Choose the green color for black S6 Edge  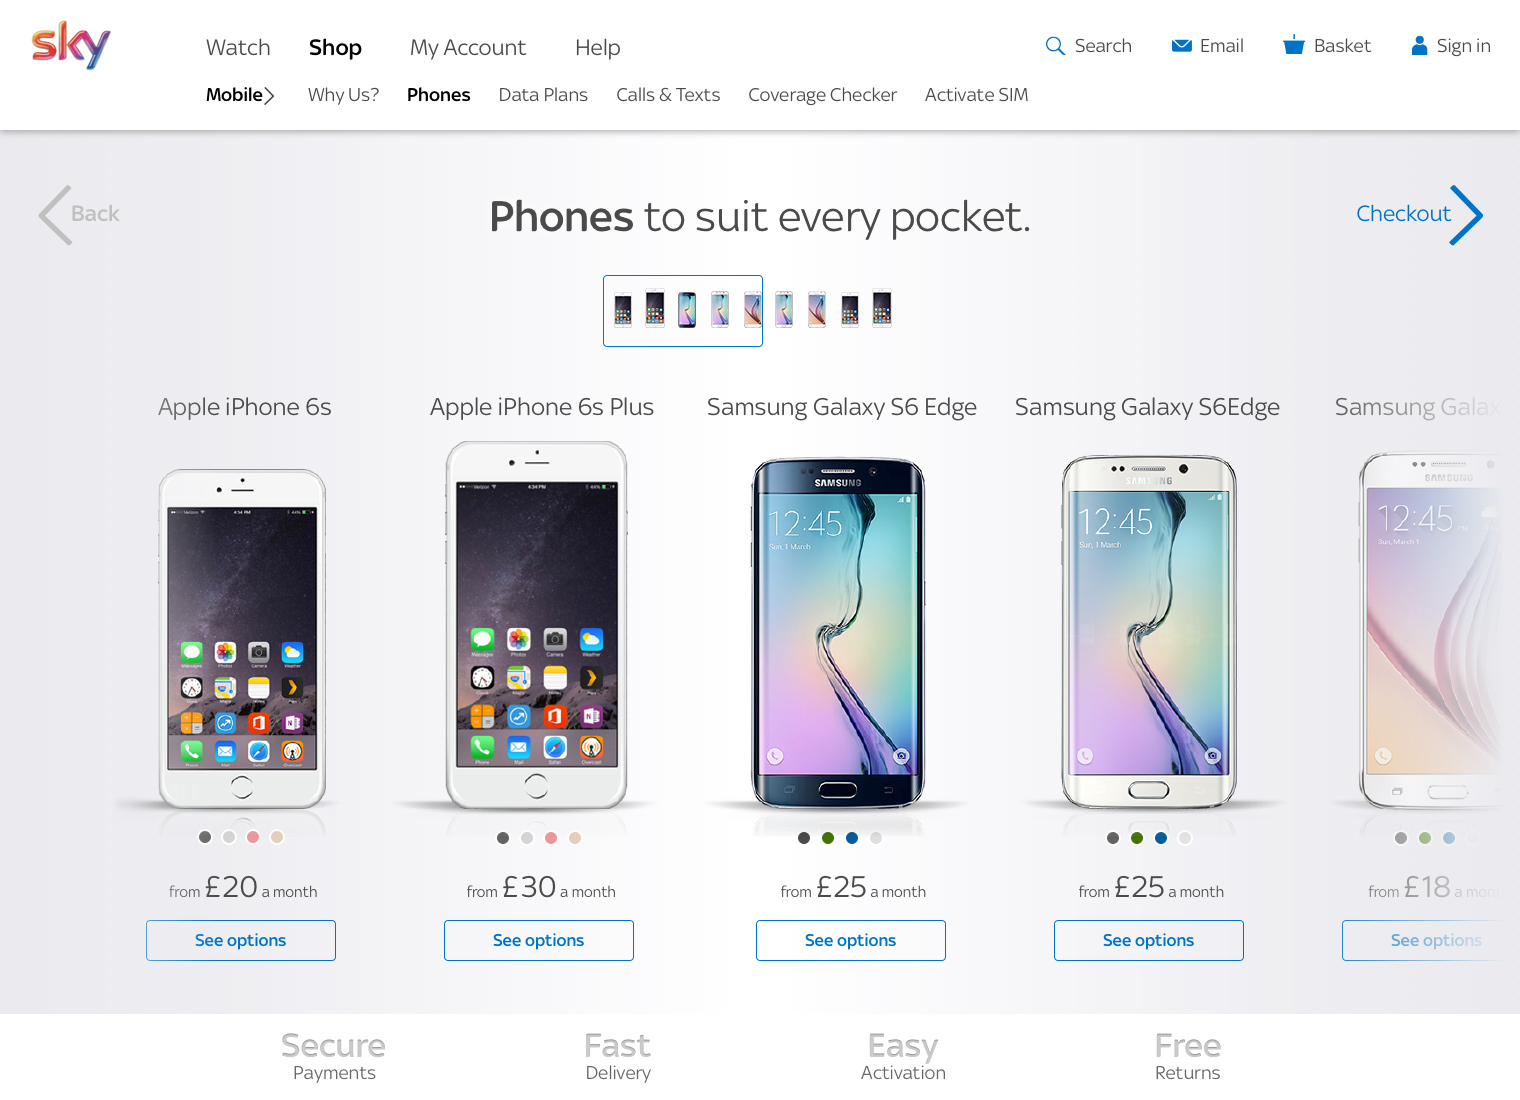pos(828,838)
